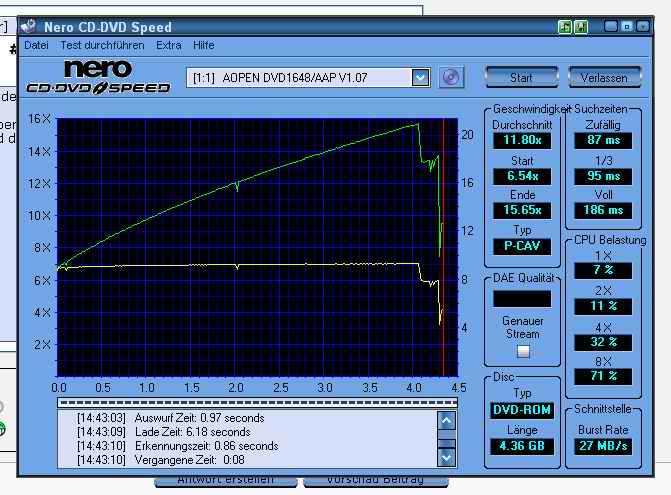Click the empty DAE Qualität field

(522, 299)
